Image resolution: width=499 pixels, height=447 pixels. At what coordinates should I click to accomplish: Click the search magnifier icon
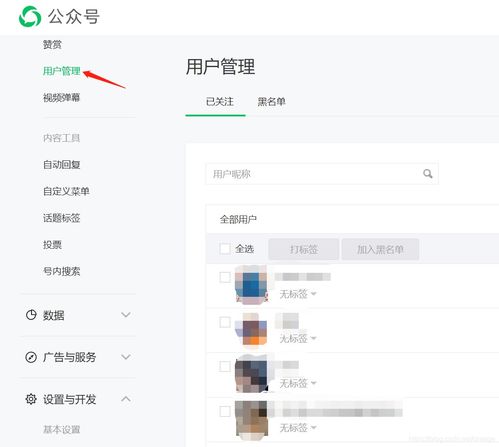(x=428, y=174)
